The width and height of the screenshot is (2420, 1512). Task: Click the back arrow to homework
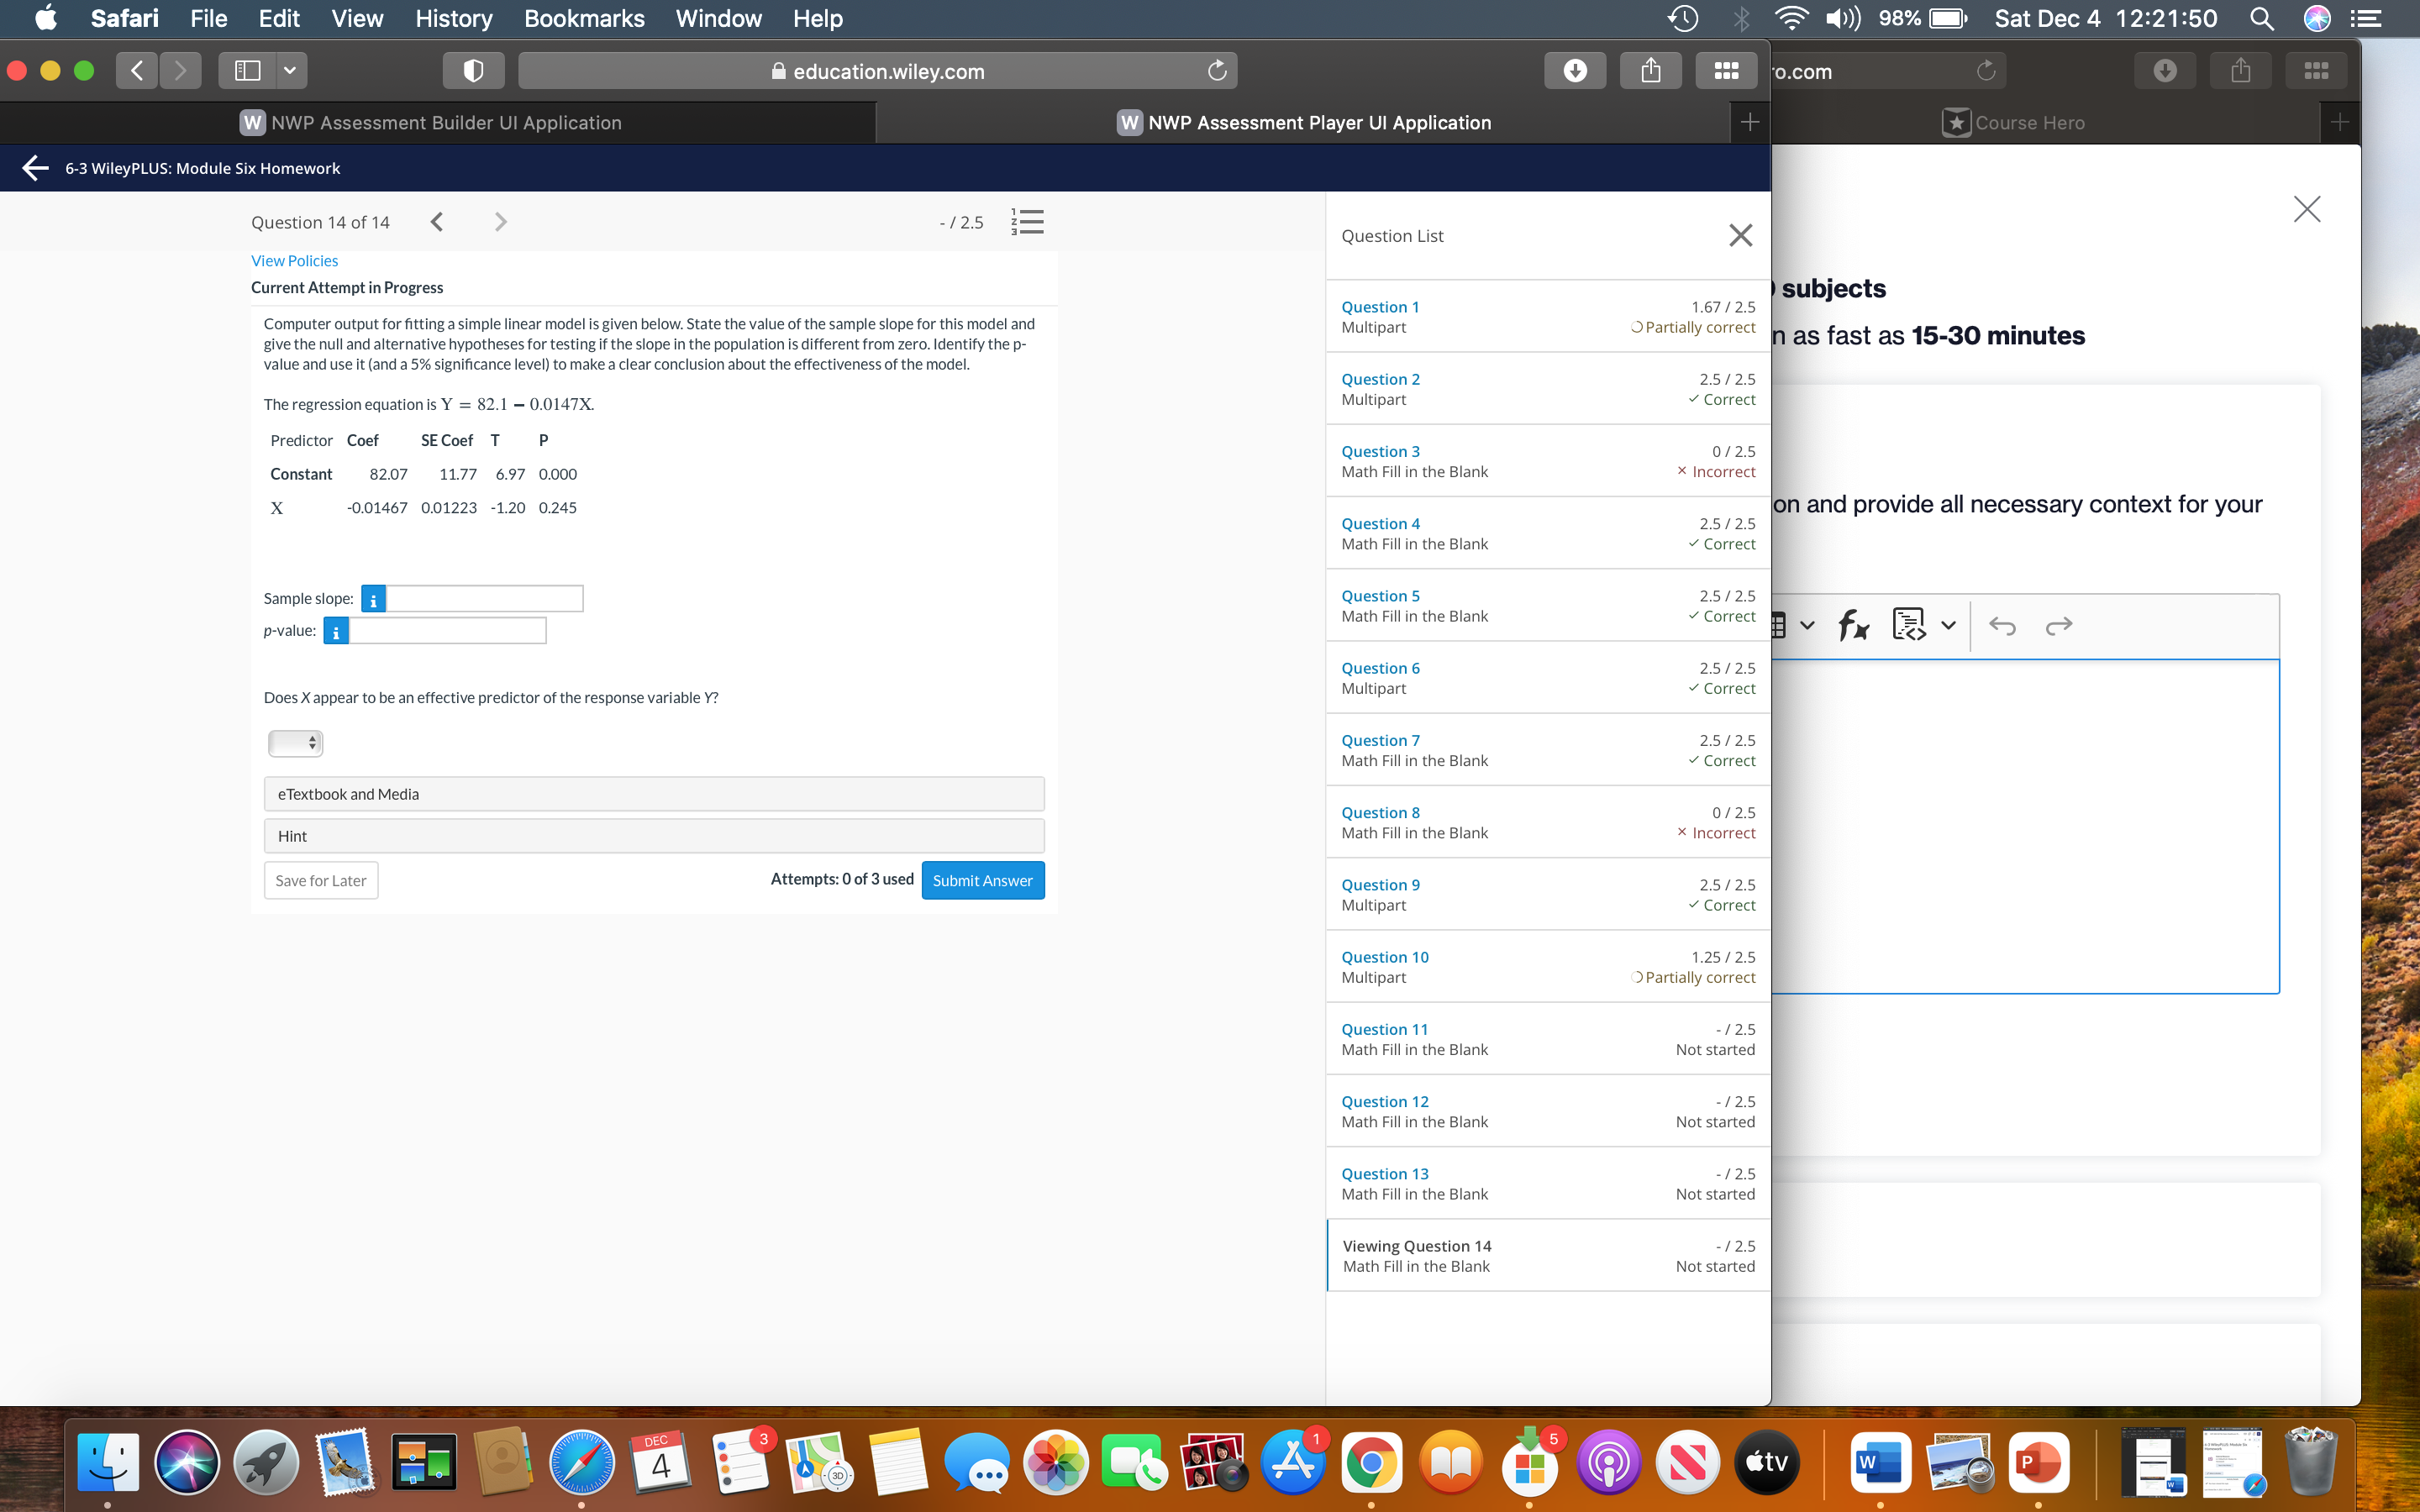[35, 168]
